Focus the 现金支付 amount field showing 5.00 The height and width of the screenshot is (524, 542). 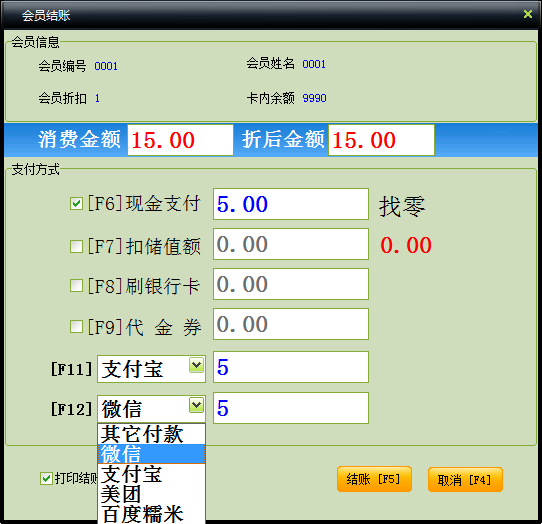click(291, 204)
